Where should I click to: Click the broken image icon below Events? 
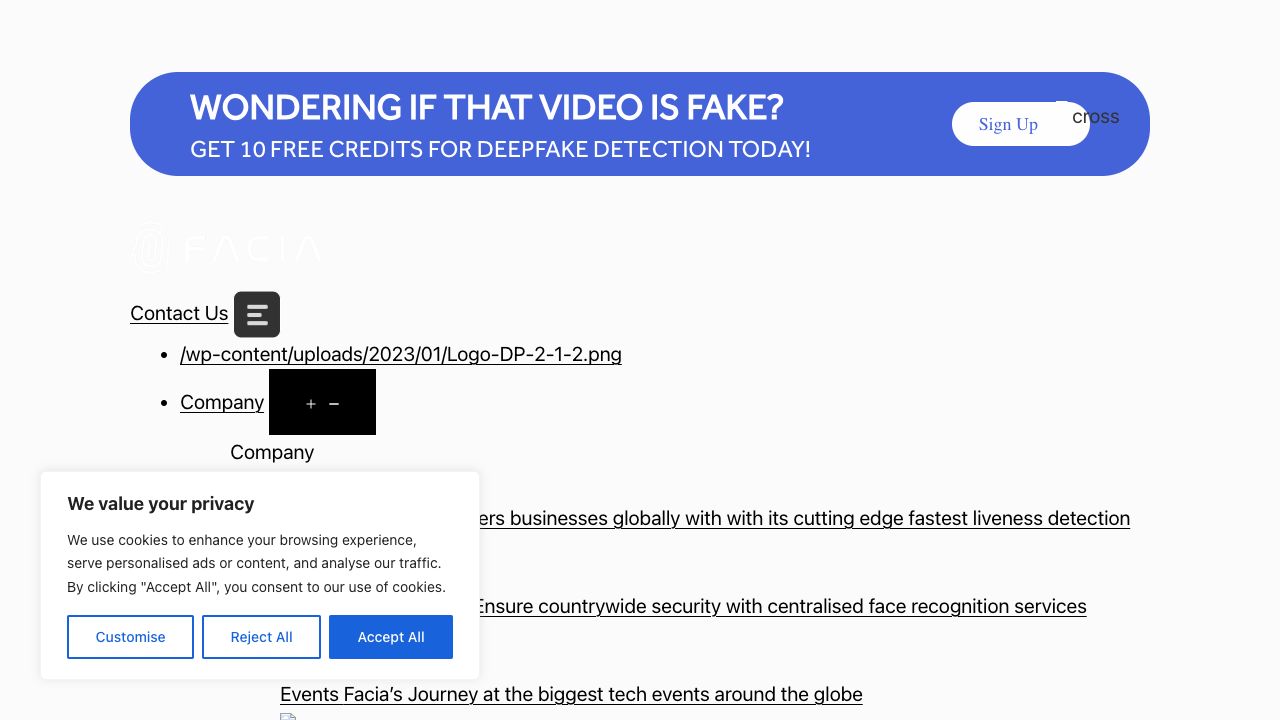pyautogui.click(x=288, y=716)
